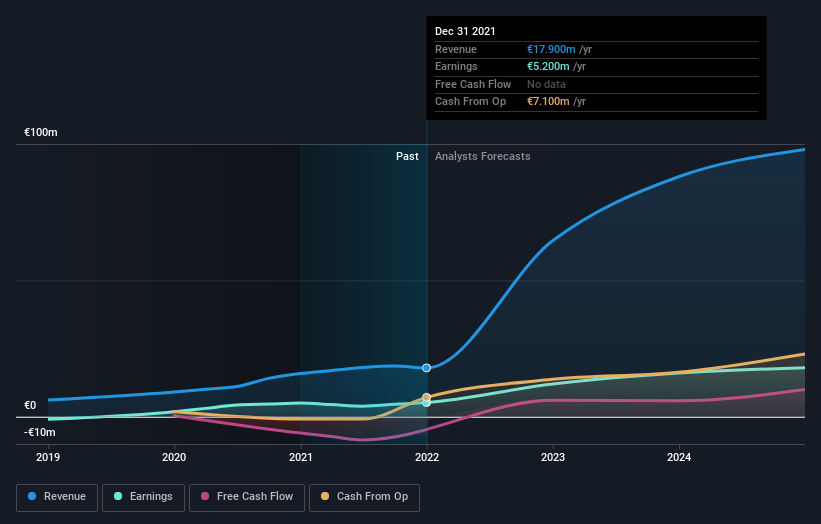Click the 2022 x-axis label
This screenshot has height=524, width=821.
427,458
